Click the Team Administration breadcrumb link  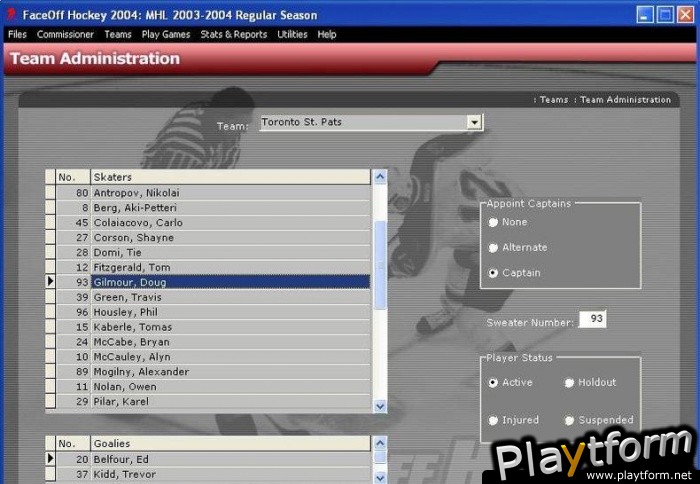click(x=625, y=100)
